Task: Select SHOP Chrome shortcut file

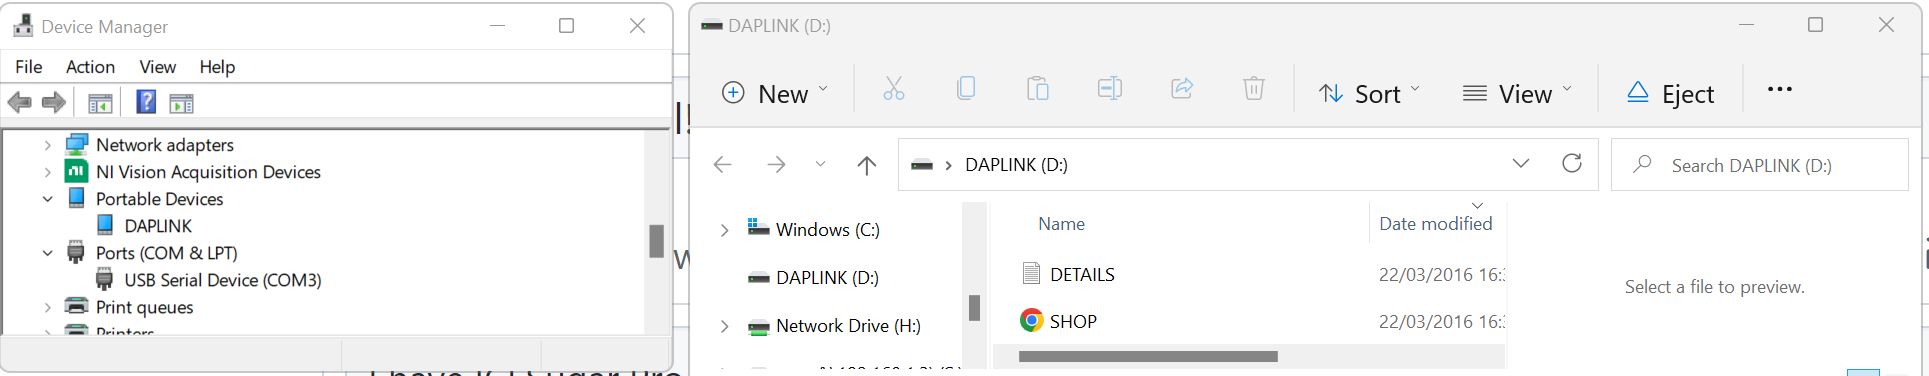Action: pyautogui.click(x=1073, y=321)
